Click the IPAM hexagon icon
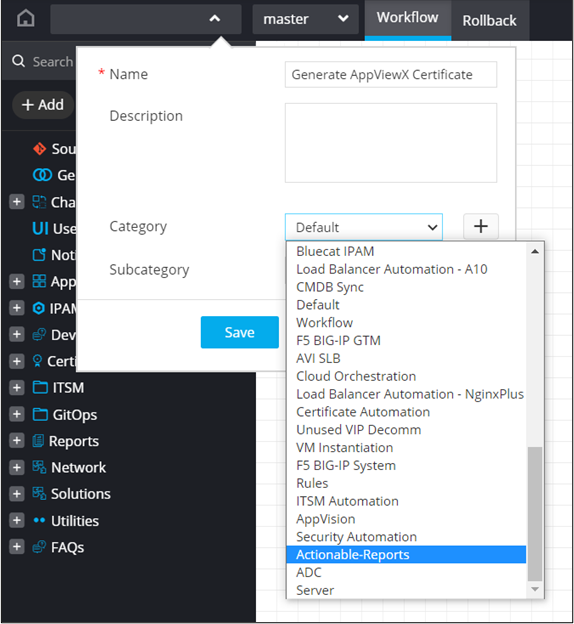This screenshot has height=624, width=574. pyautogui.click(x=39, y=308)
